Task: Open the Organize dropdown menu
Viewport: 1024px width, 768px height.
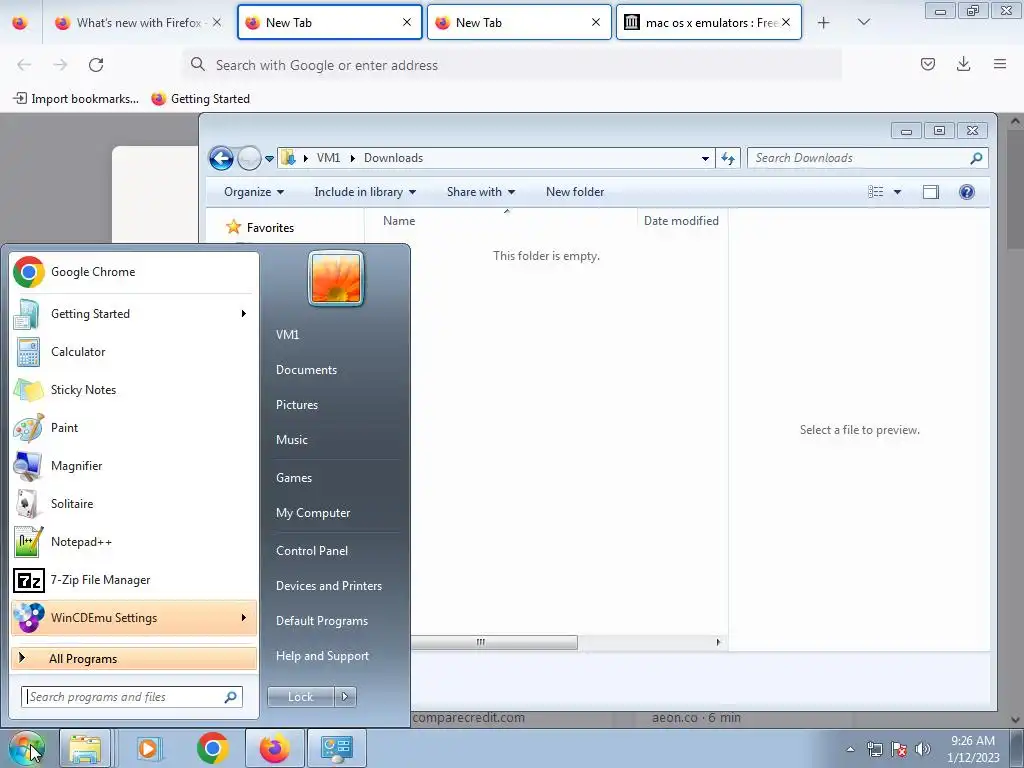Action: point(254,192)
